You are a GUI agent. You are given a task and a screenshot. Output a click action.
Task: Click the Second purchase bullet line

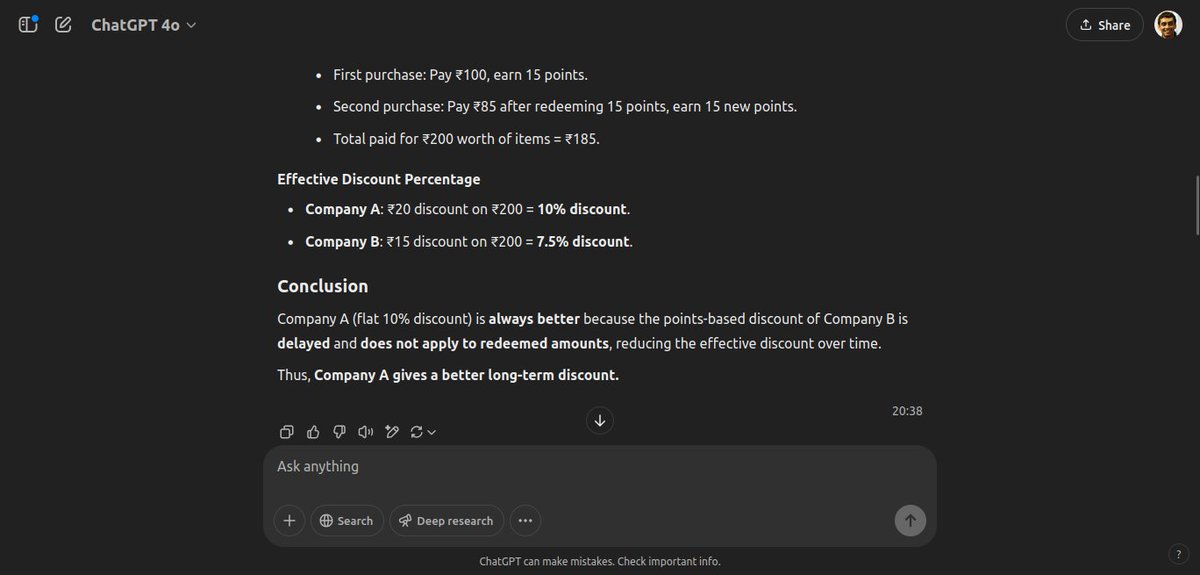tap(565, 106)
